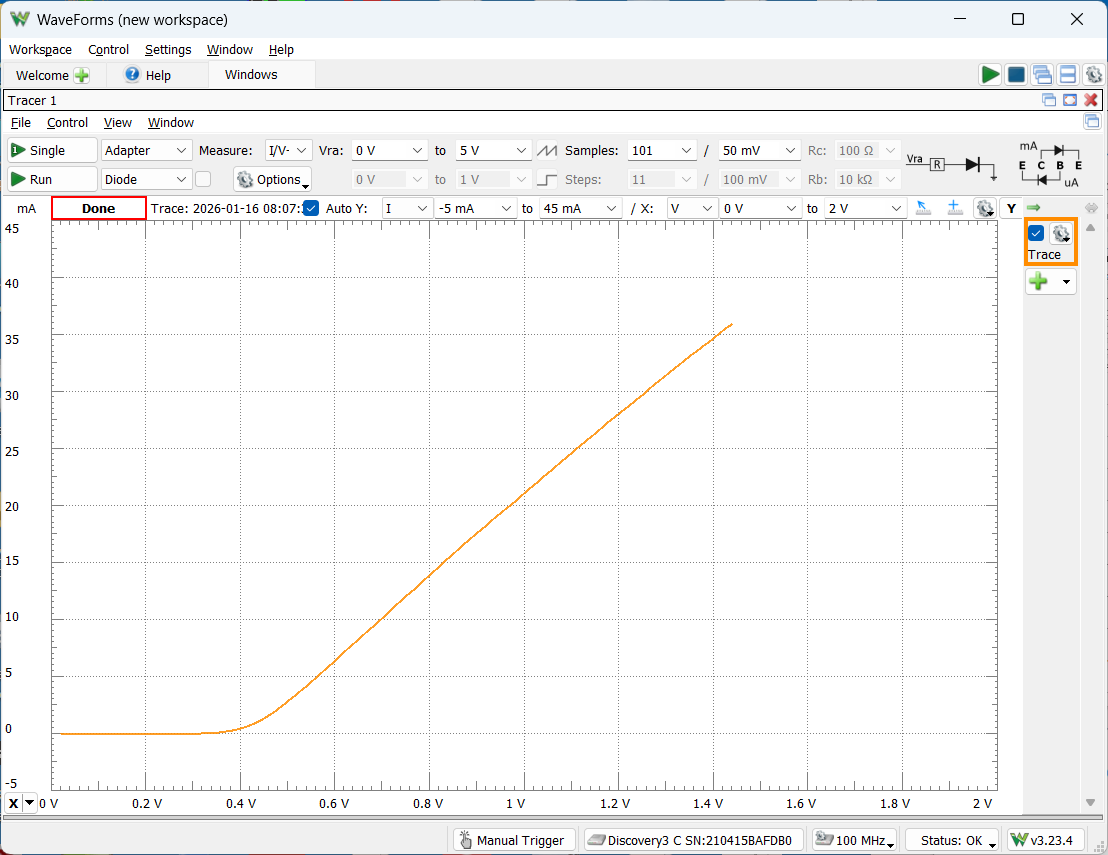This screenshot has width=1108, height=855.
Task: Click the Options button
Action: [272, 179]
